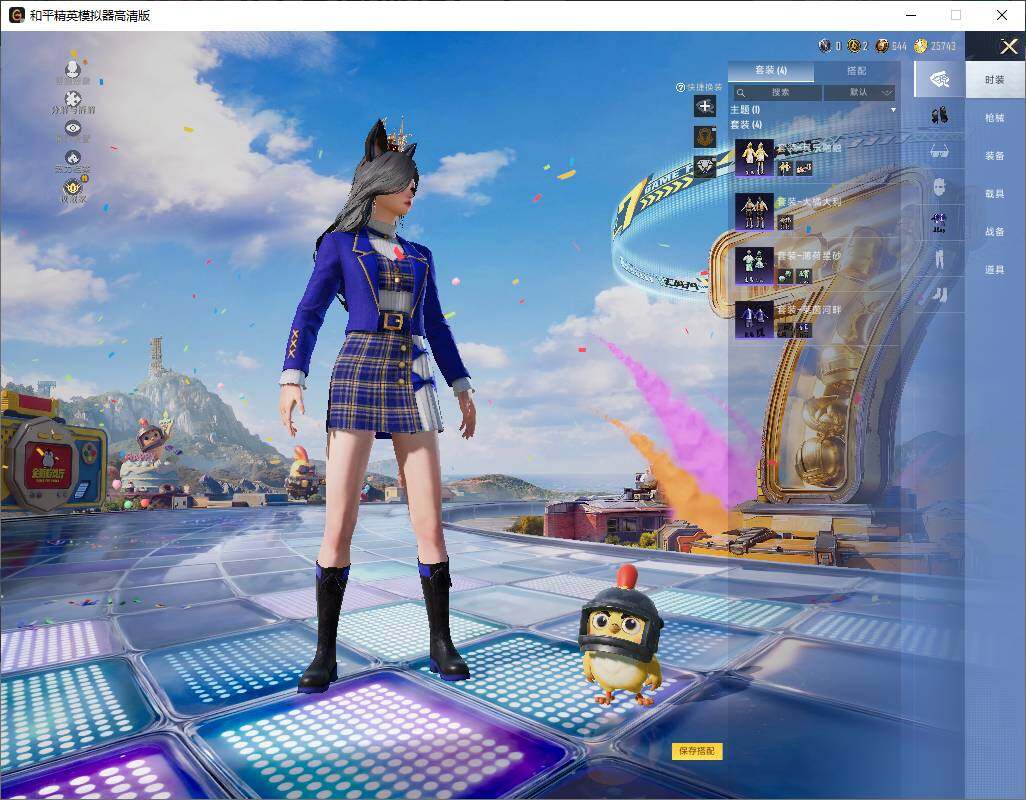Click the yellow 保存搭配 button

[x=697, y=751]
